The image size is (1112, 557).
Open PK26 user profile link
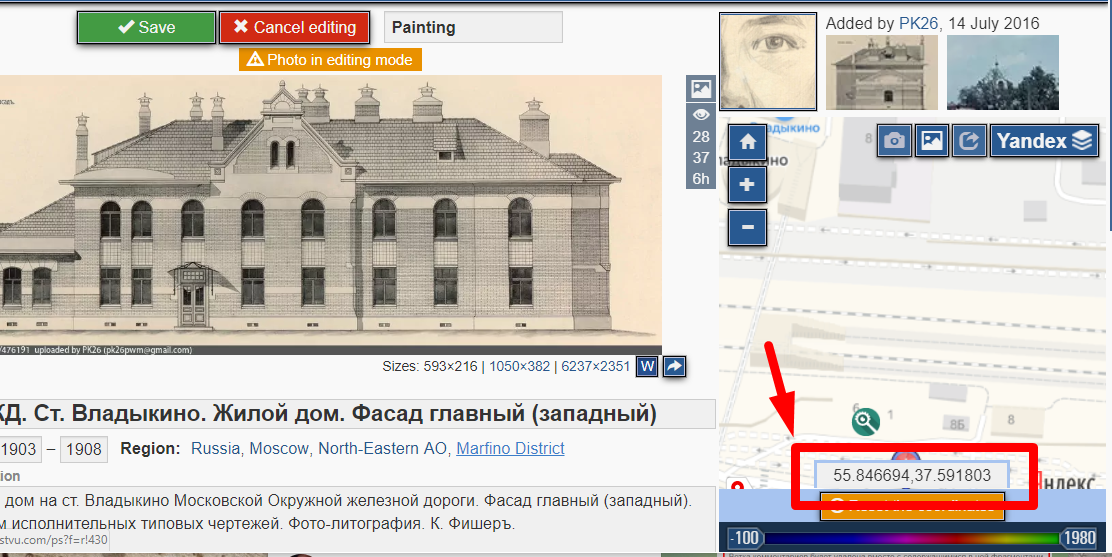pyautogui.click(x=918, y=23)
